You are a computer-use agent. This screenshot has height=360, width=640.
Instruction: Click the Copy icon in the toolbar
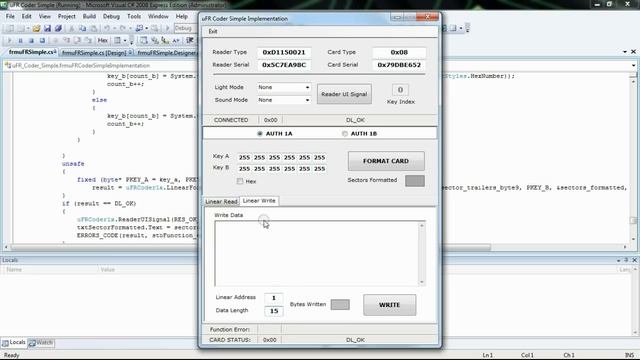point(82,28)
